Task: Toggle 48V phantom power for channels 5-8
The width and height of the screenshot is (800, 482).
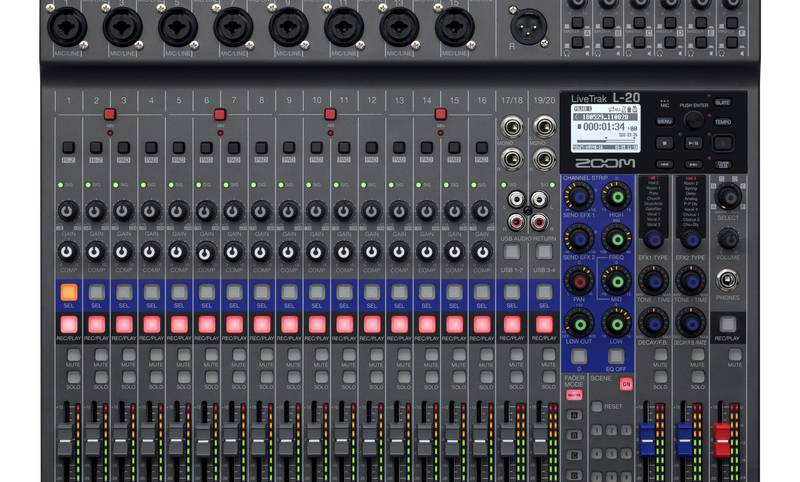Action: pyautogui.click(x=220, y=114)
